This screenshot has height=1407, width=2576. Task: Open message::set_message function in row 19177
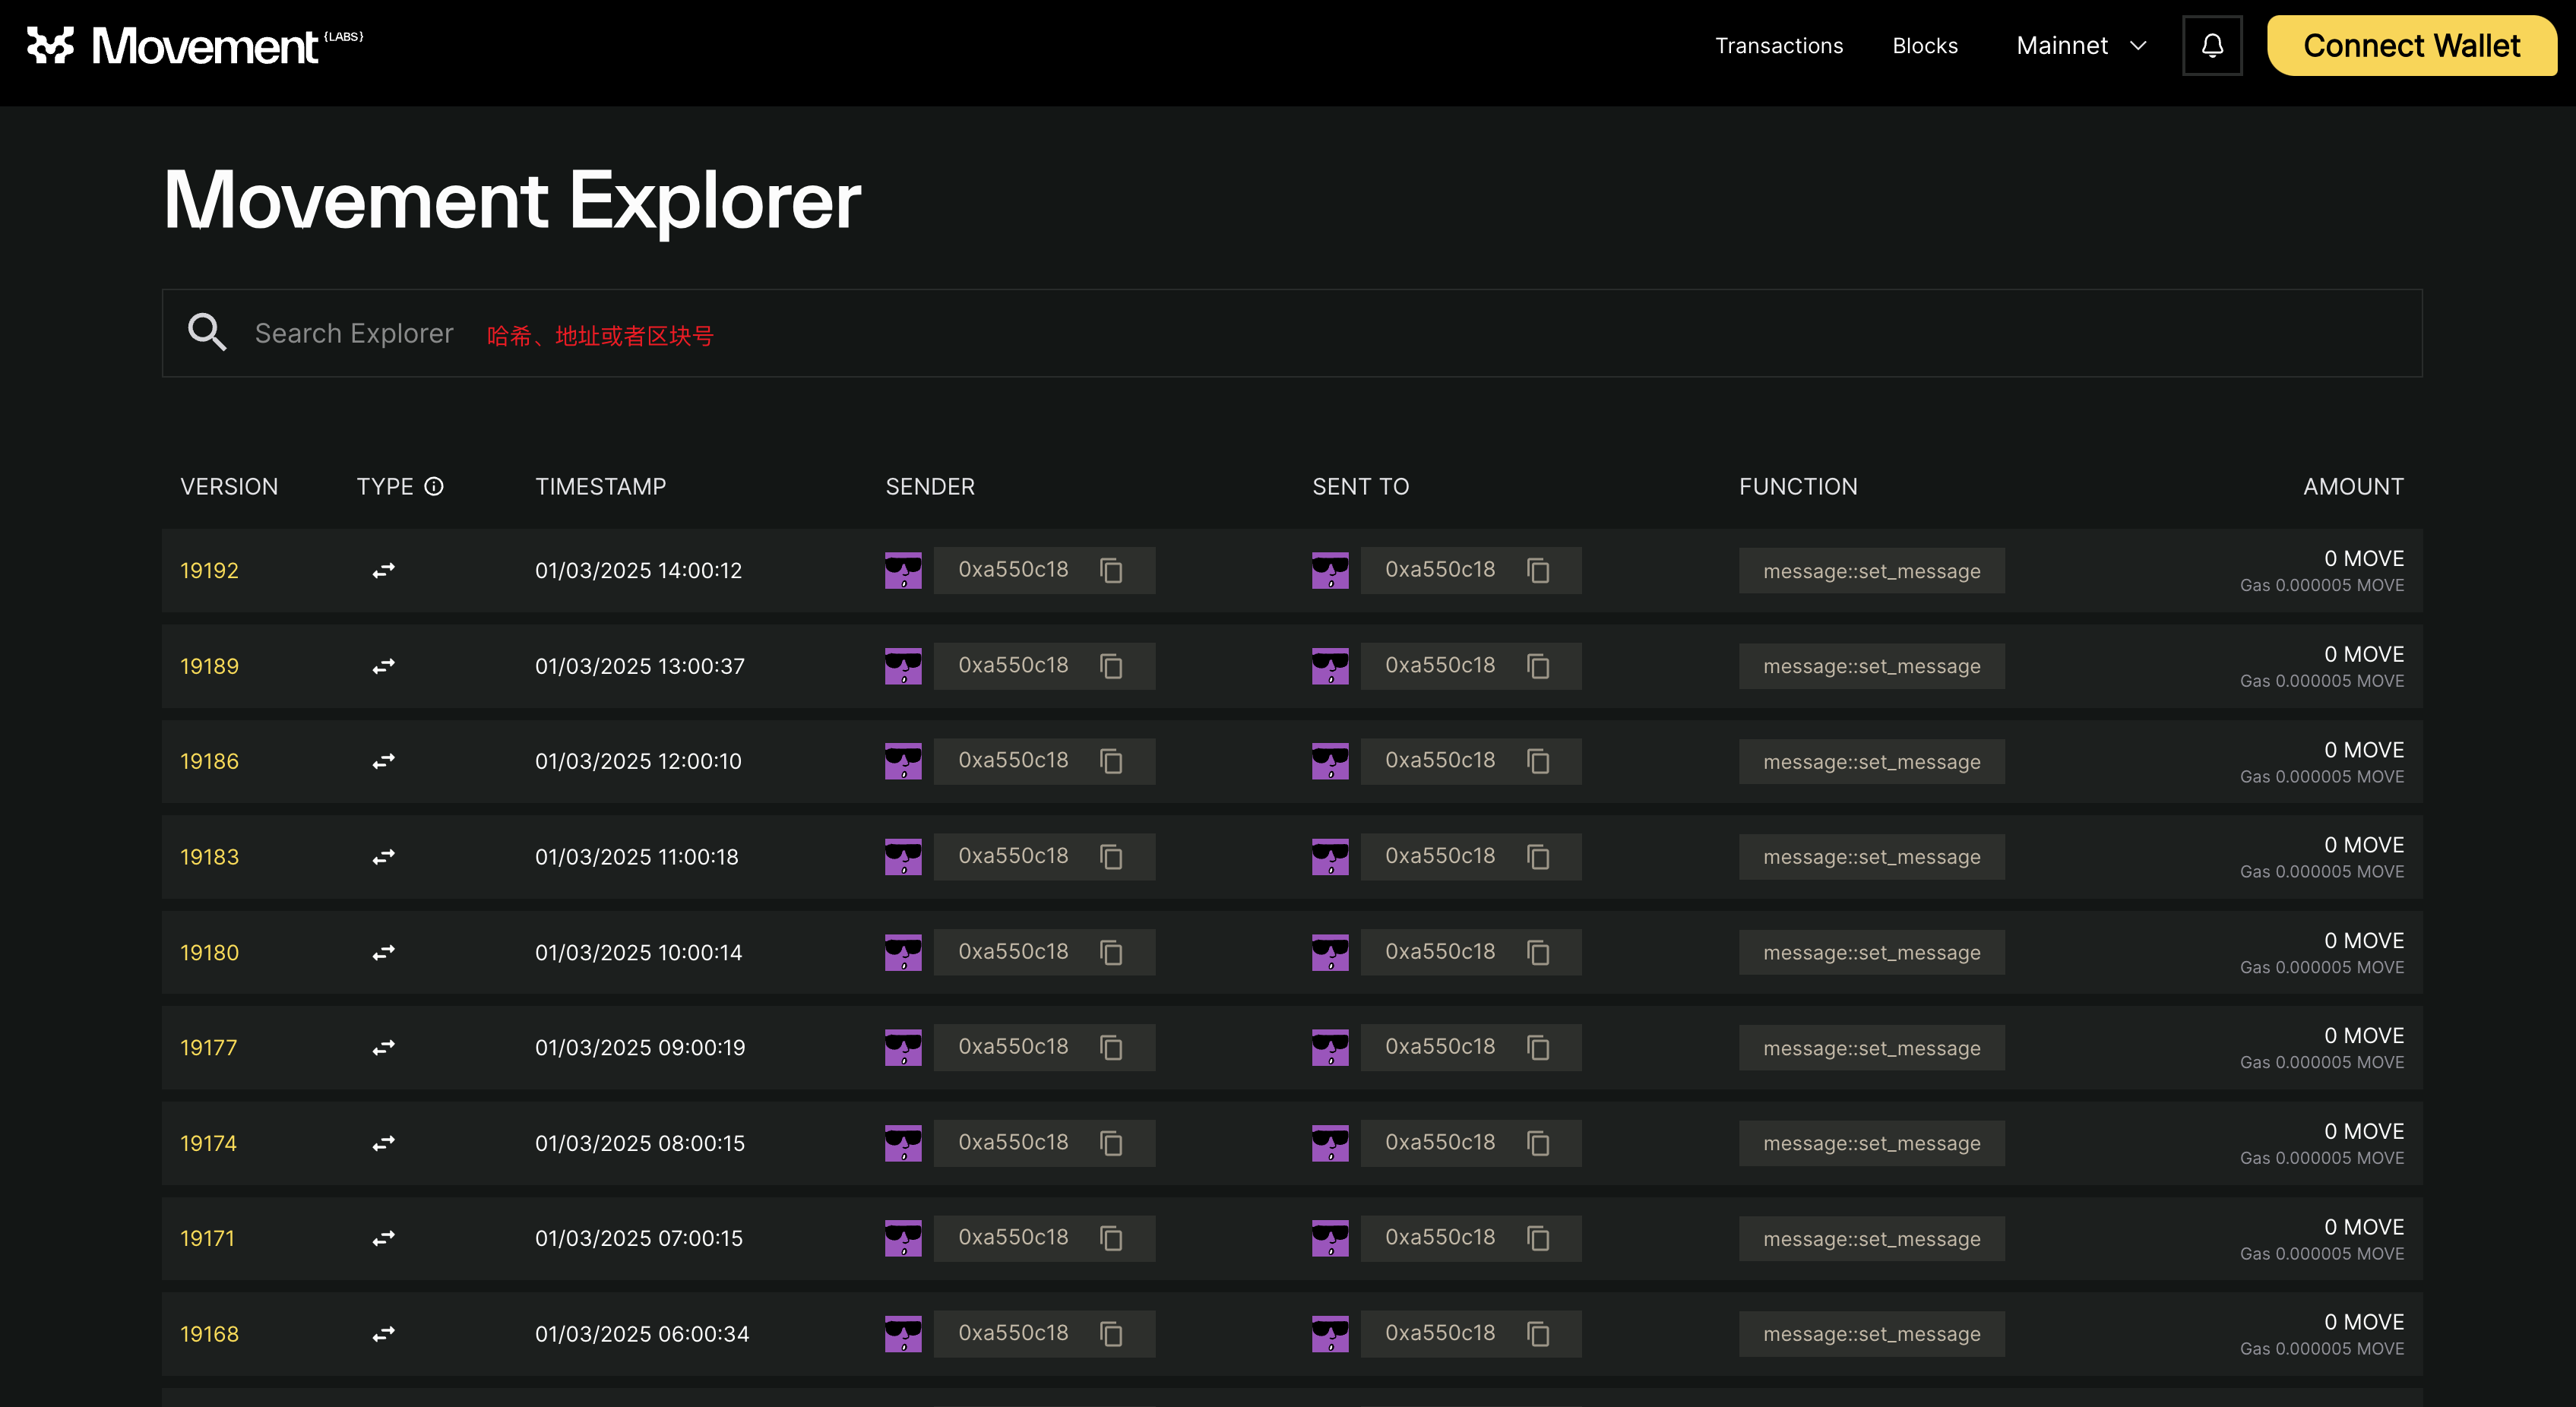click(1872, 1048)
